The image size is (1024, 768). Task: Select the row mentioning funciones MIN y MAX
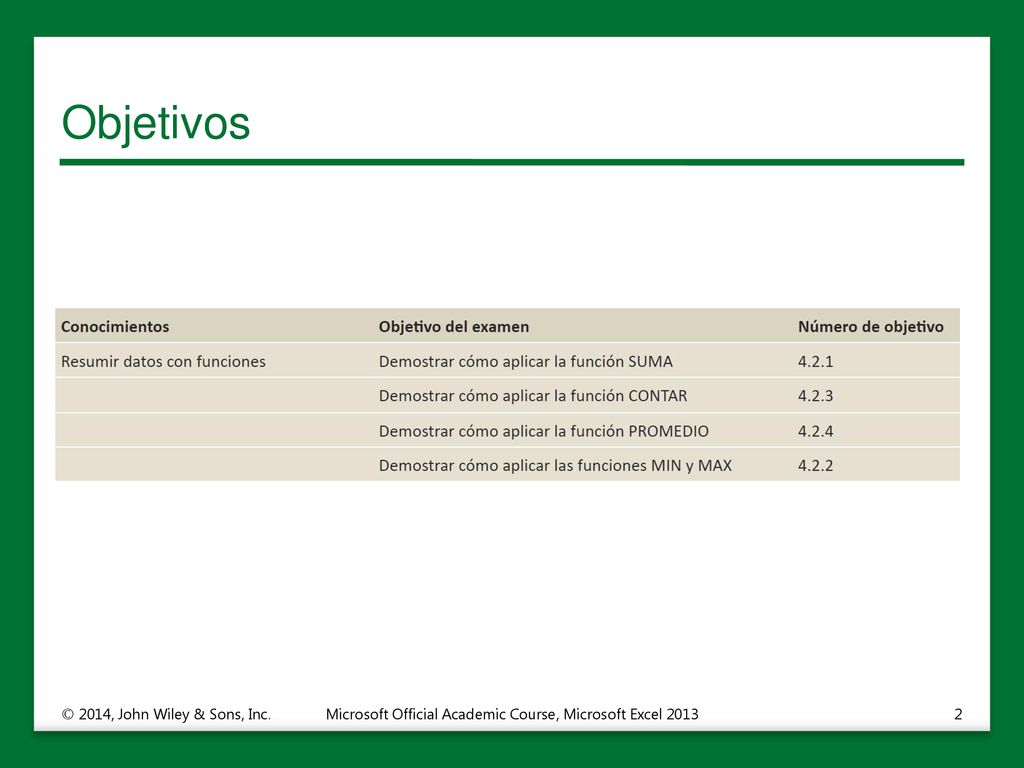pyautogui.click(x=507, y=465)
